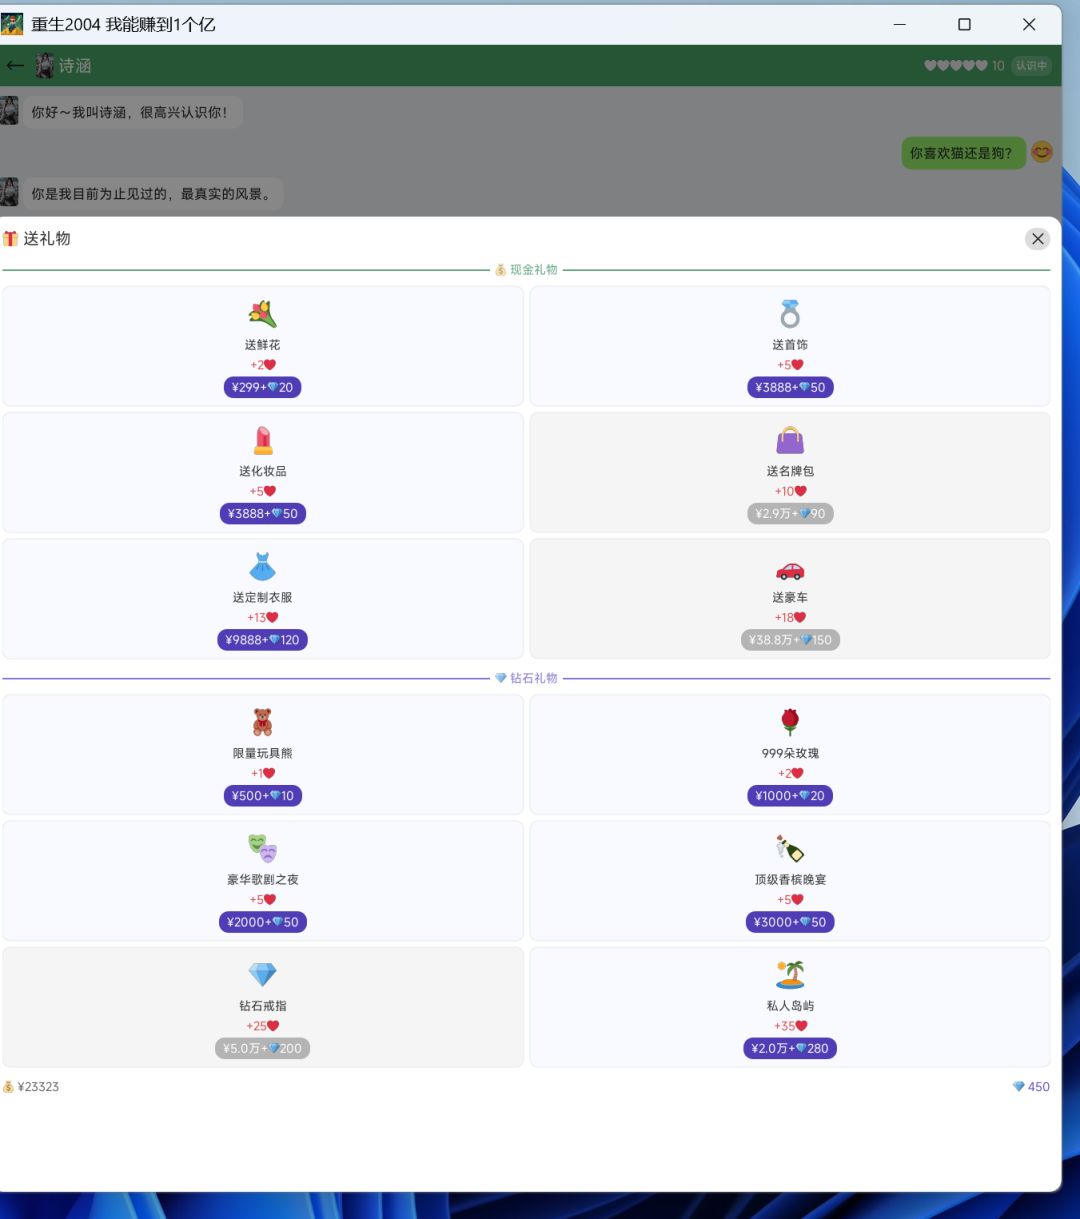The width and height of the screenshot is (1080, 1219).
Task: Buy jewelry with the ¥3888+50 button under 送首饰
Action: coord(790,387)
